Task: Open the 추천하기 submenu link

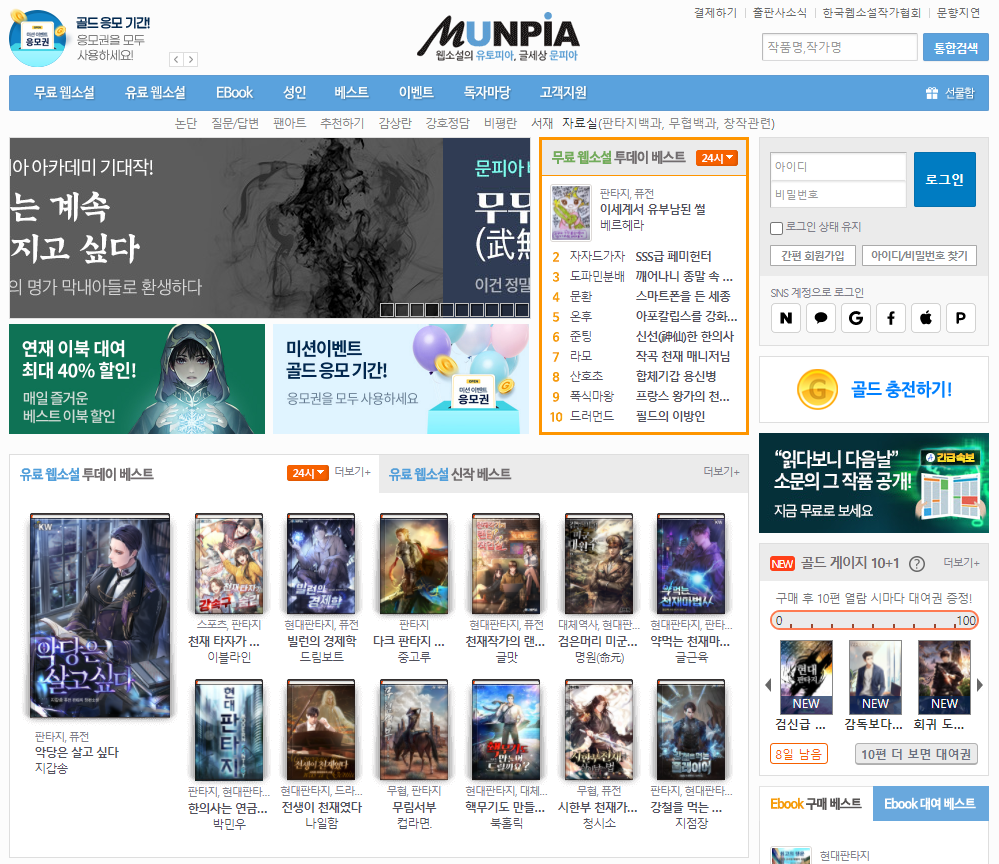Action: pyautogui.click(x=341, y=123)
